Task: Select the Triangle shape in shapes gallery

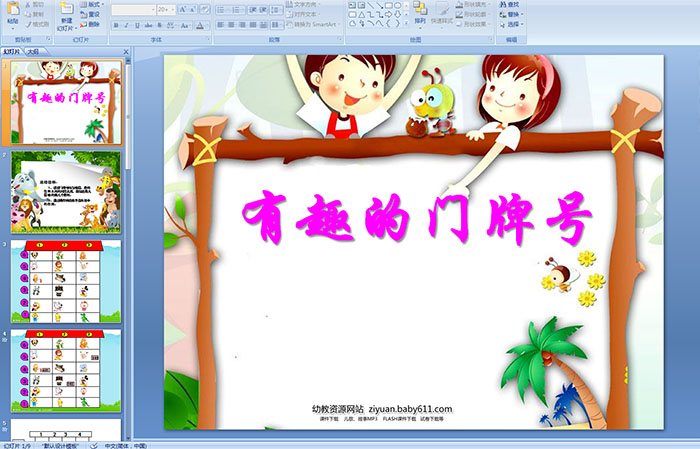Action: click(361, 15)
